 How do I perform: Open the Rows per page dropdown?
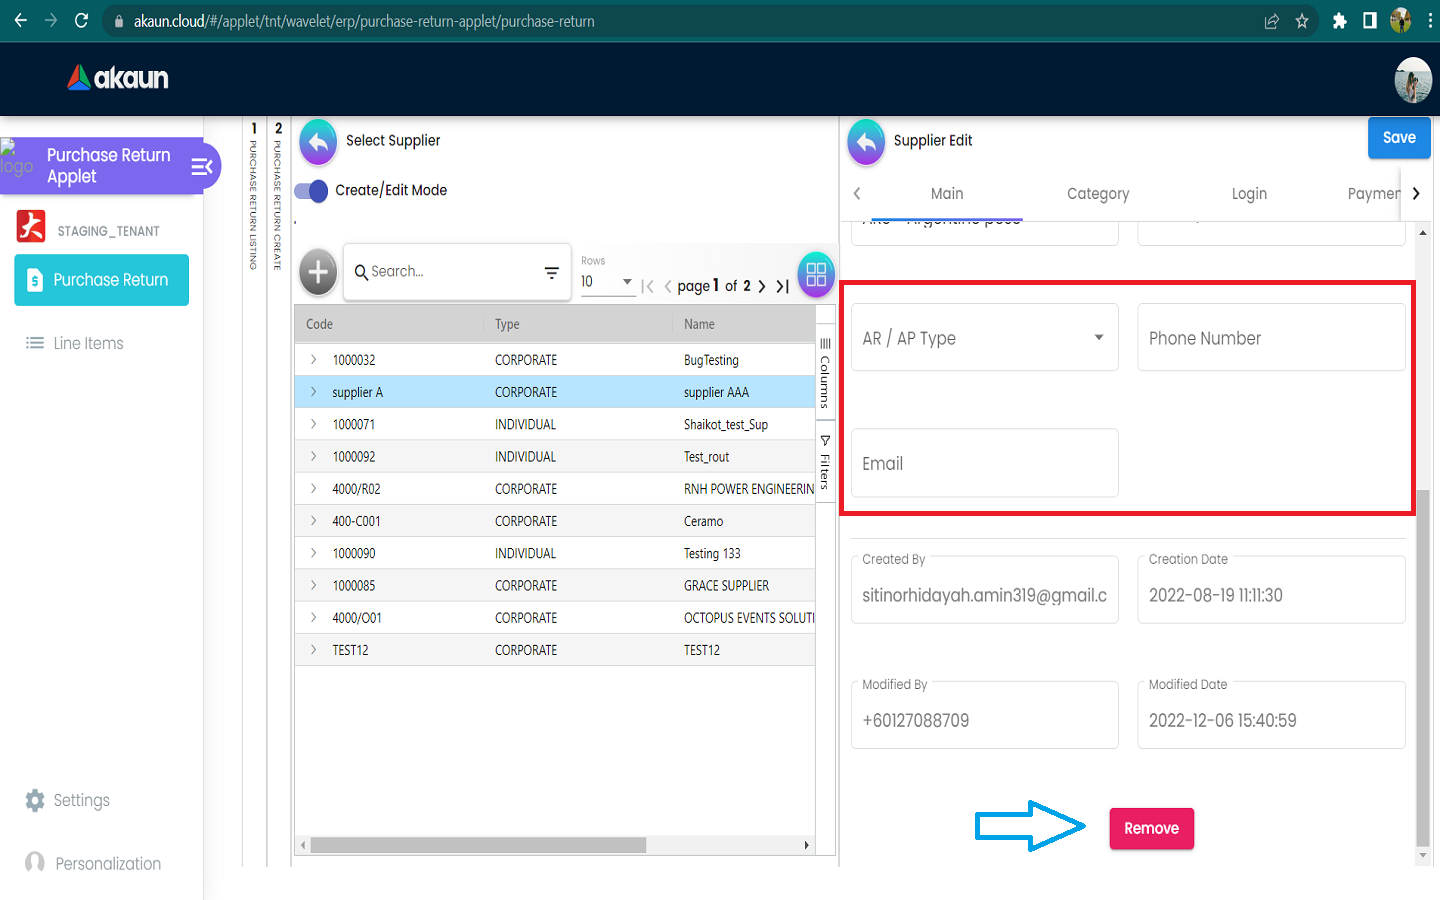(x=607, y=282)
